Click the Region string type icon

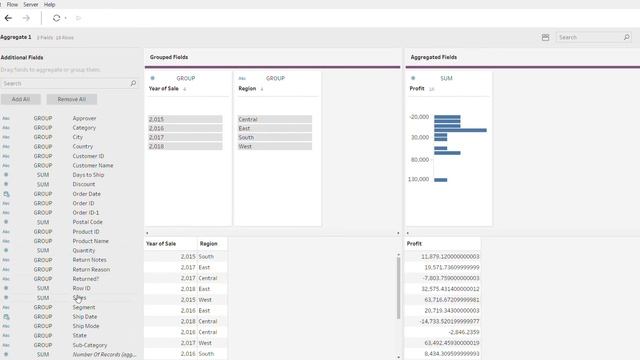(242, 78)
